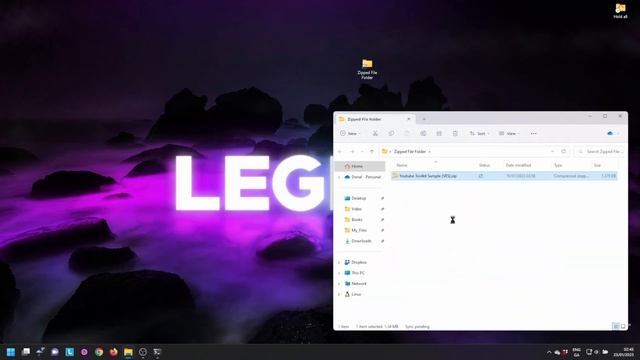Click the OneDrive cloud status icon
Viewport: 640px width, 360px height.
pos(610,133)
